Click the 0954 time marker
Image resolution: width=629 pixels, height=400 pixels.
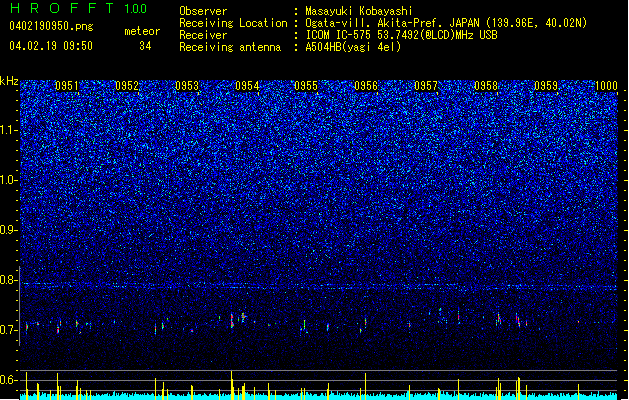click(247, 86)
